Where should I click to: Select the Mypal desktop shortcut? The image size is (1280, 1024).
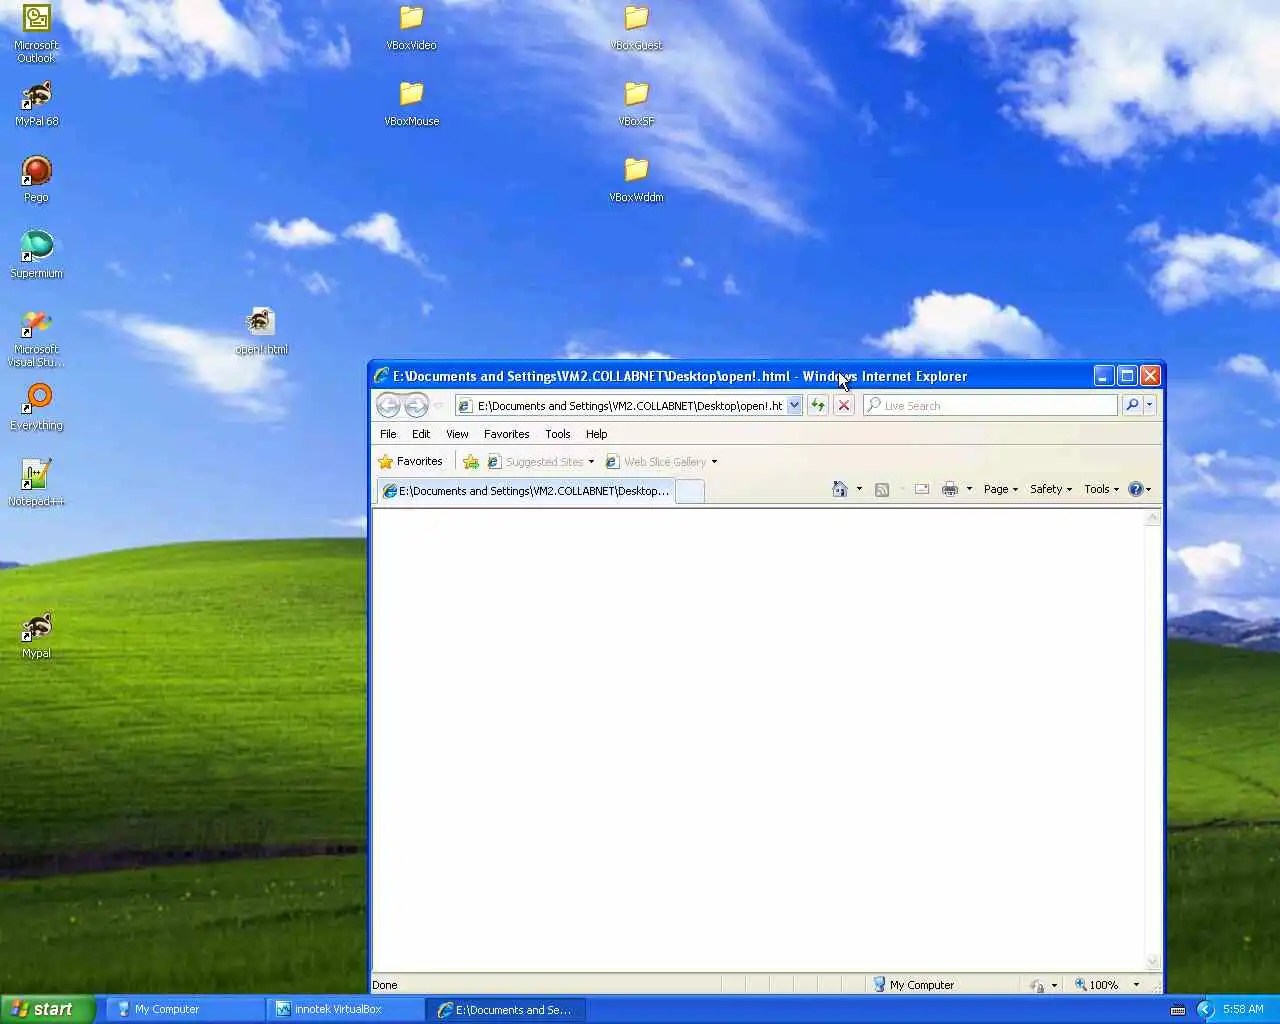point(36,636)
